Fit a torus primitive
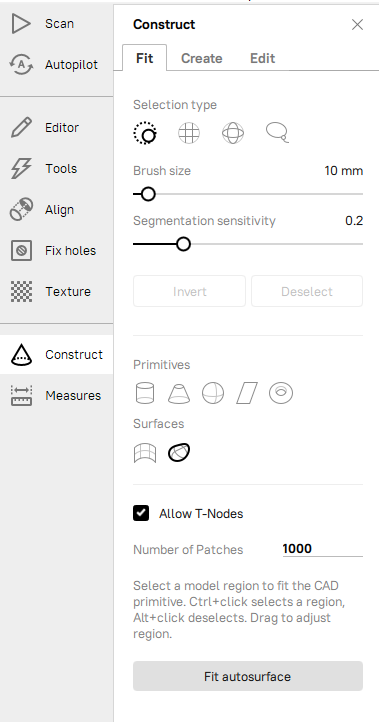 coord(281,394)
